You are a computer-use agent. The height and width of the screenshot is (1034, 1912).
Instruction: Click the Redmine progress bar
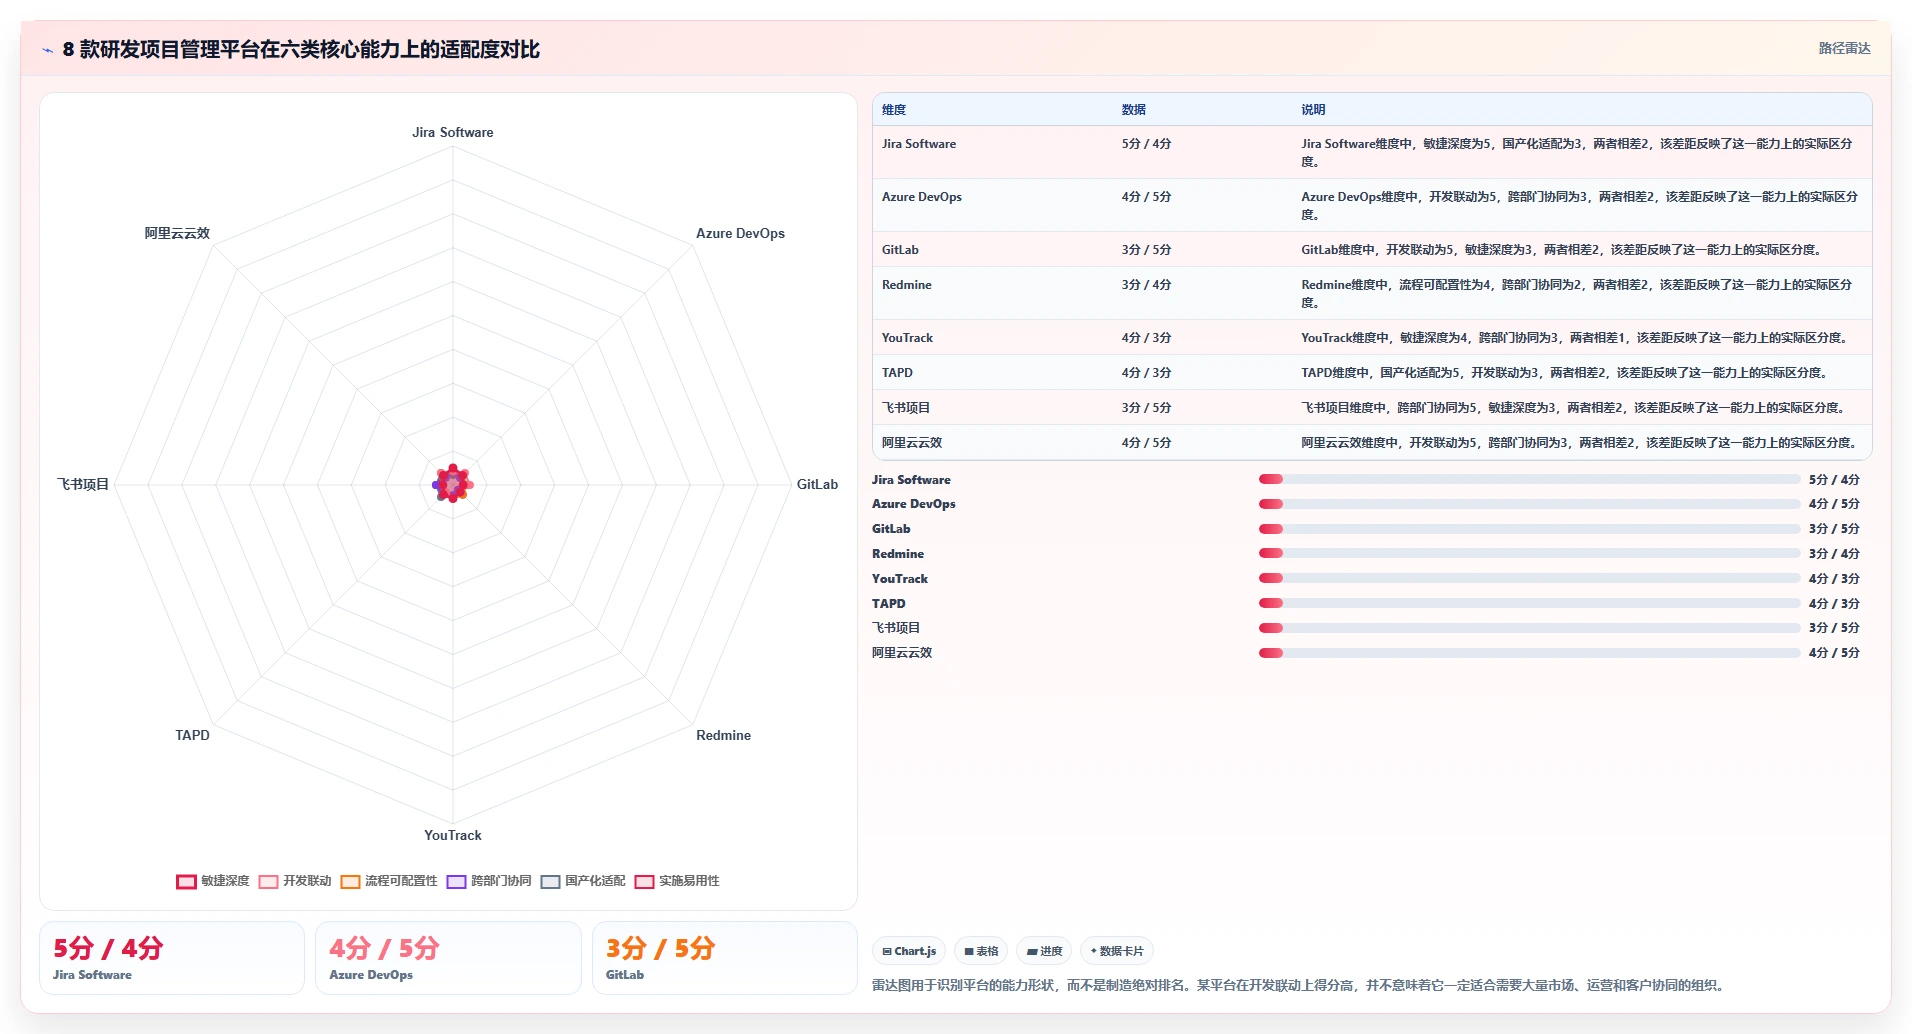click(1529, 554)
